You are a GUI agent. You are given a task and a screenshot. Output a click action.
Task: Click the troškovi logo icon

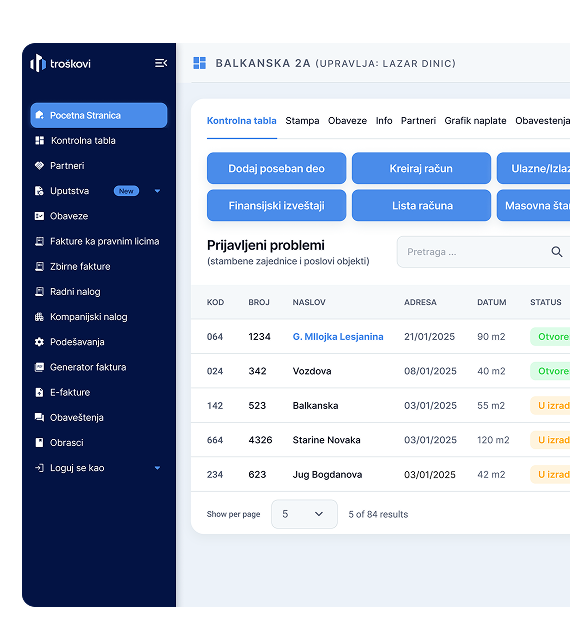click(x=38, y=63)
